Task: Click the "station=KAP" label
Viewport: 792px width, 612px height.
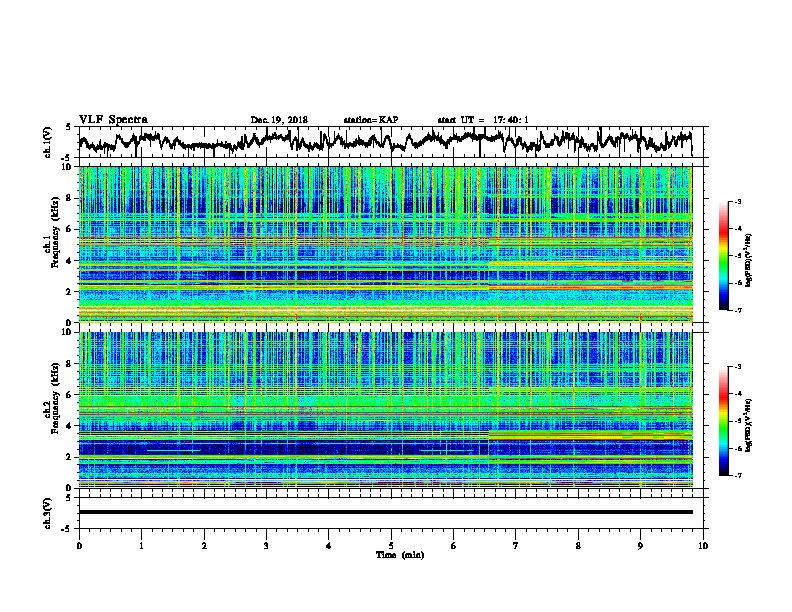Action: (371, 120)
